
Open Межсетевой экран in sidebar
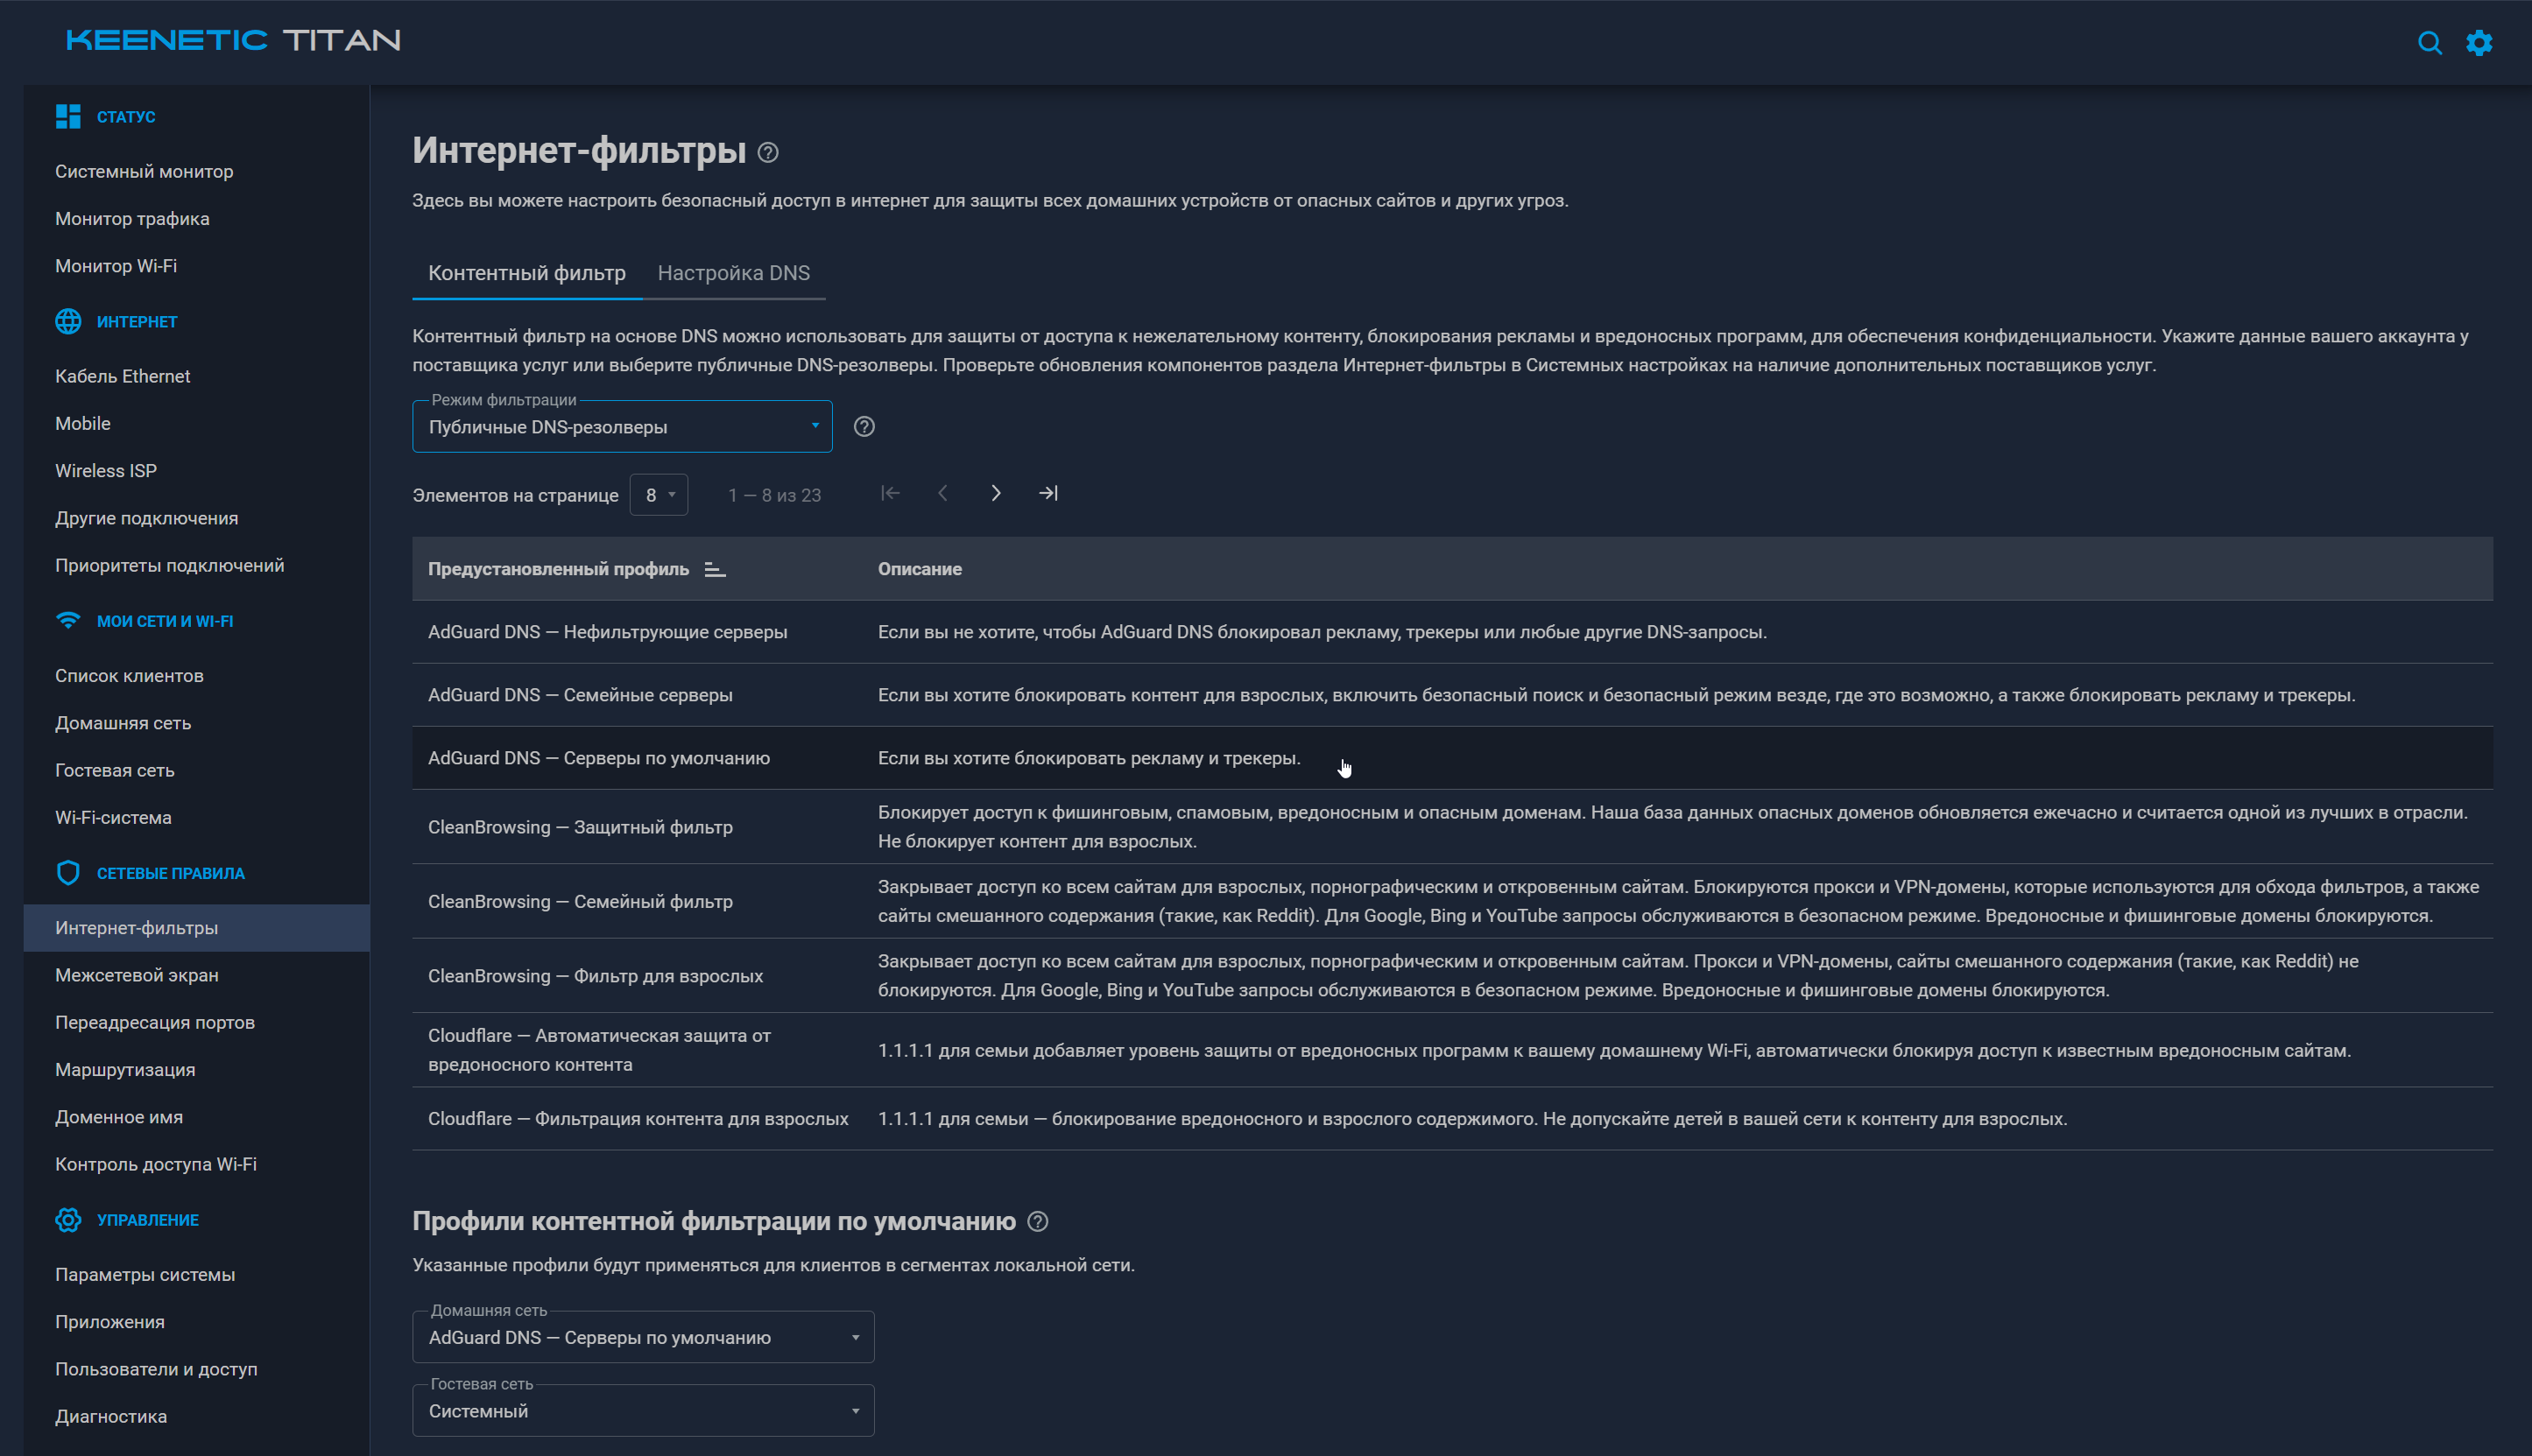pos(137,975)
